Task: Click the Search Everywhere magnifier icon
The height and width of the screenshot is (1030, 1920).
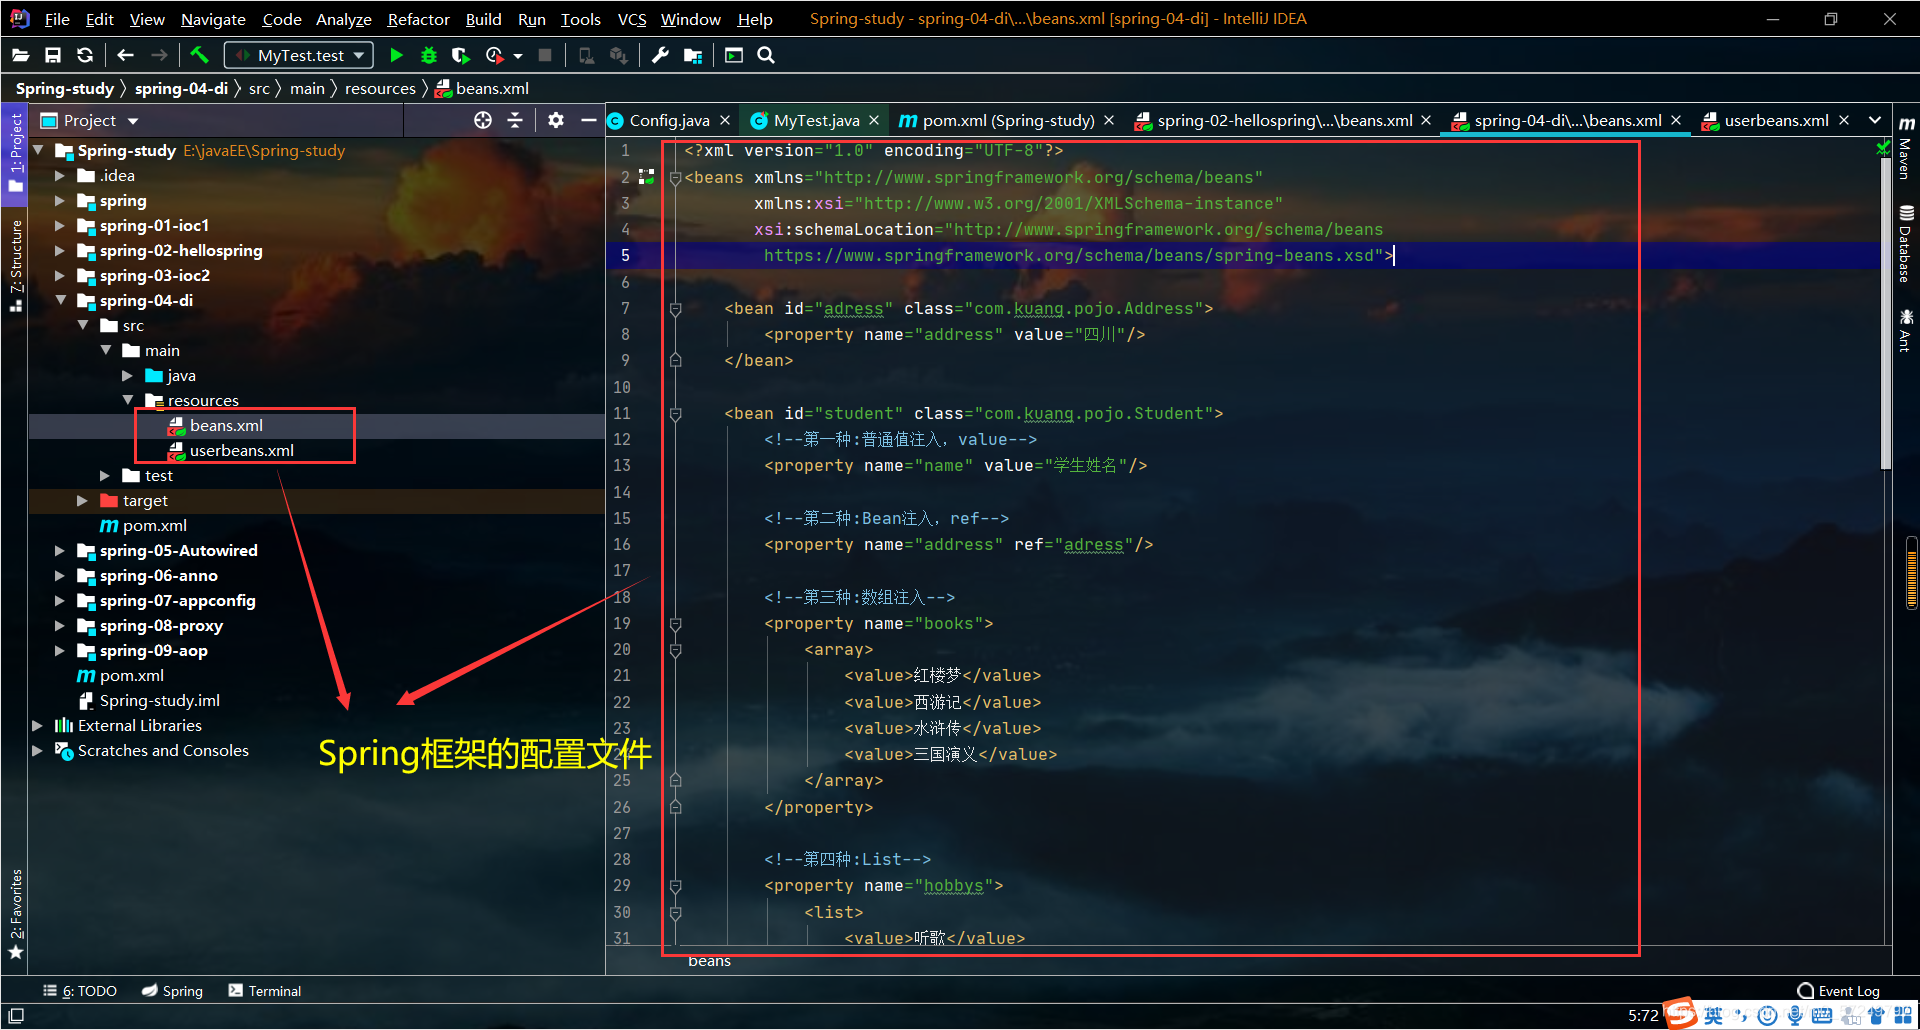Action: pyautogui.click(x=766, y=56)
